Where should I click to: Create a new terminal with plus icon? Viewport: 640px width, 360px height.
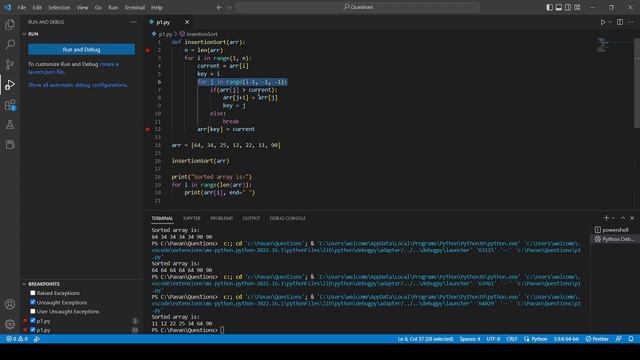click(x=606, y=218)
